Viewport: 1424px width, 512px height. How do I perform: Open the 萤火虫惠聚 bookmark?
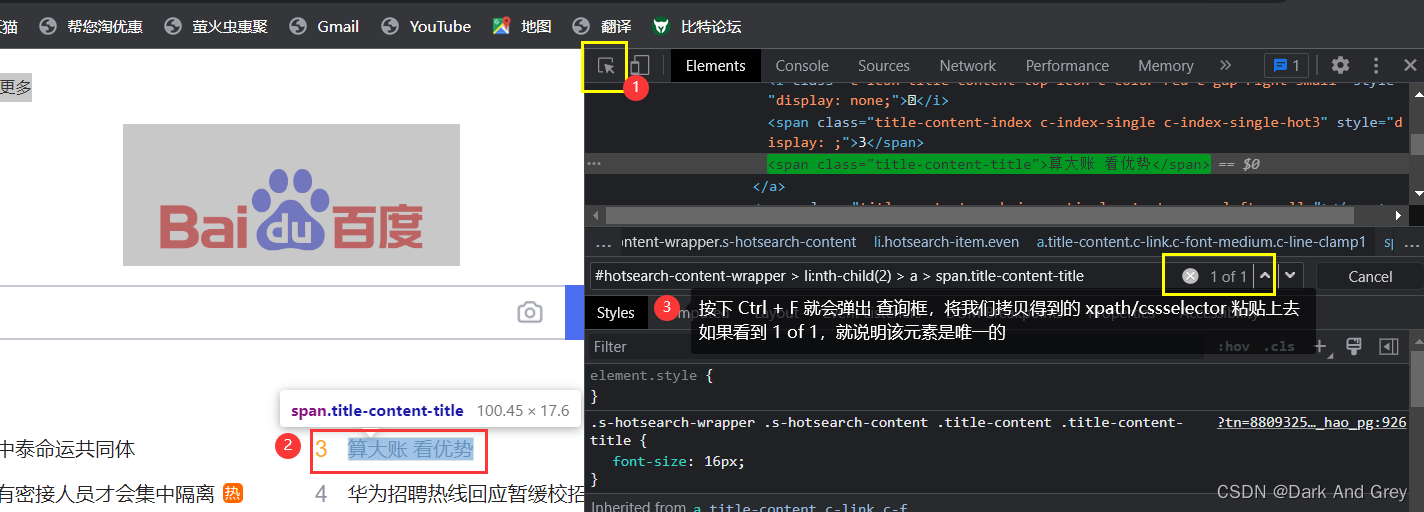[x=216, y=26]
